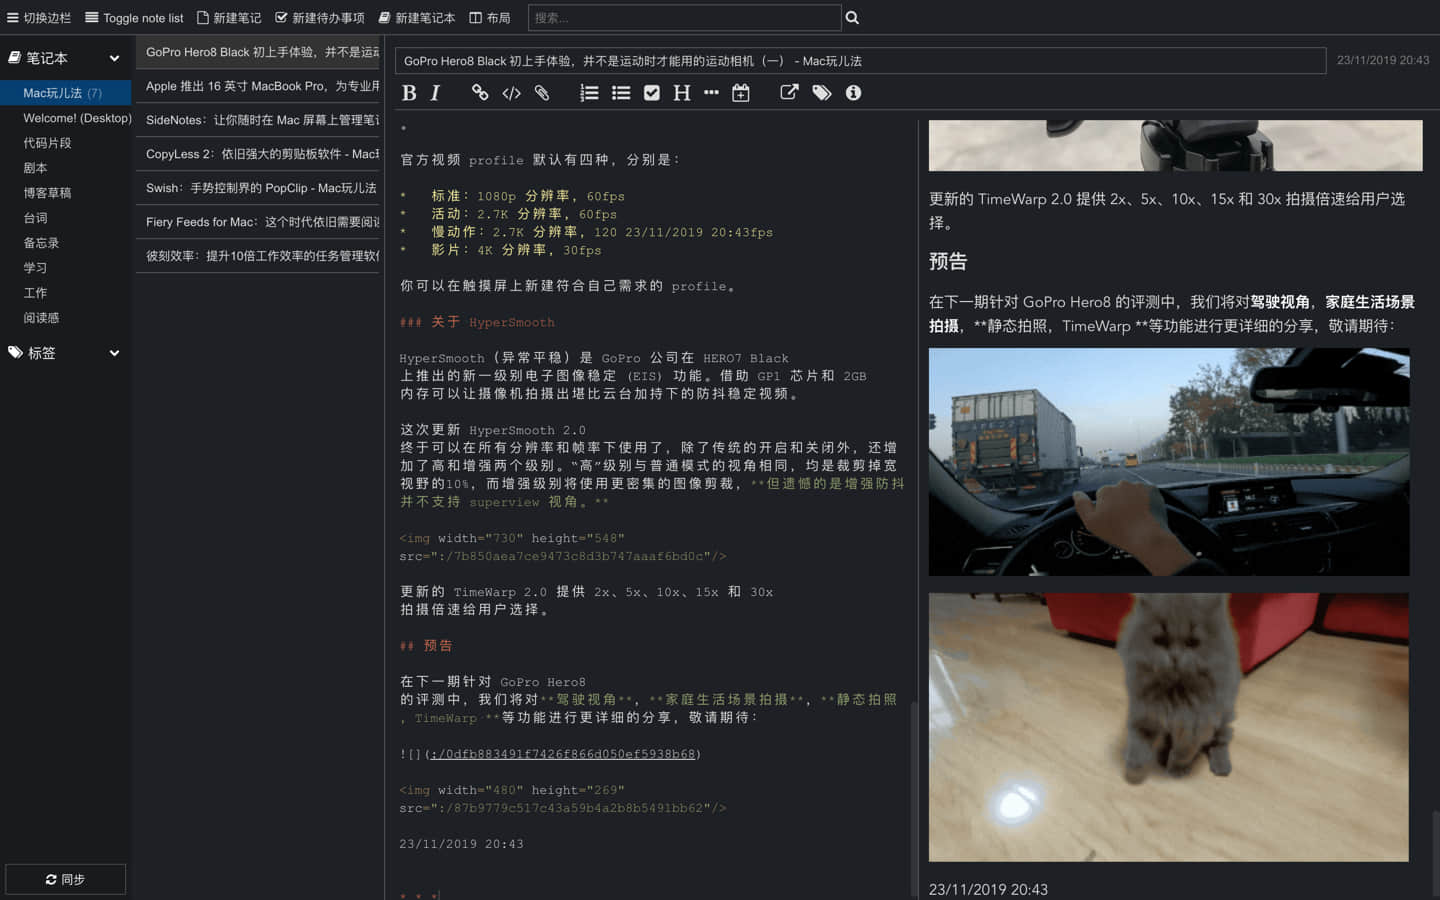Open the Fiery Feeds for Mac note
This screenshot has height=900, width=1440.
point(259,222)
